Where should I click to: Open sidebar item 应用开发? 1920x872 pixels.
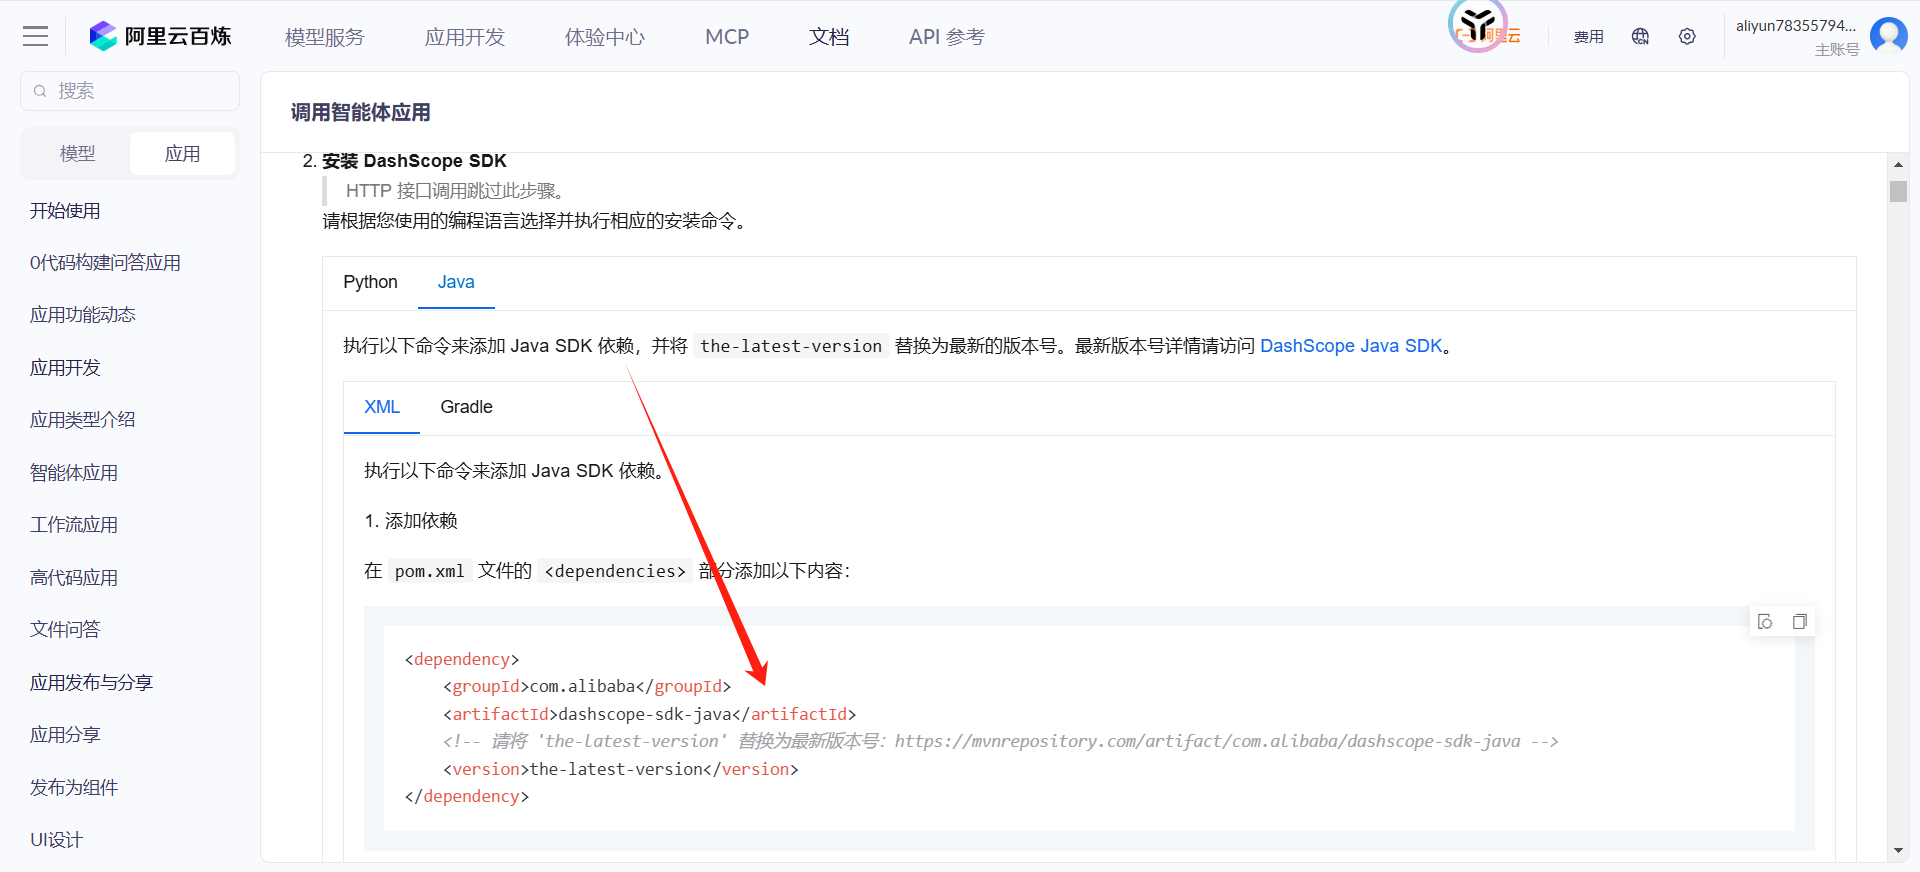point(65,368)
